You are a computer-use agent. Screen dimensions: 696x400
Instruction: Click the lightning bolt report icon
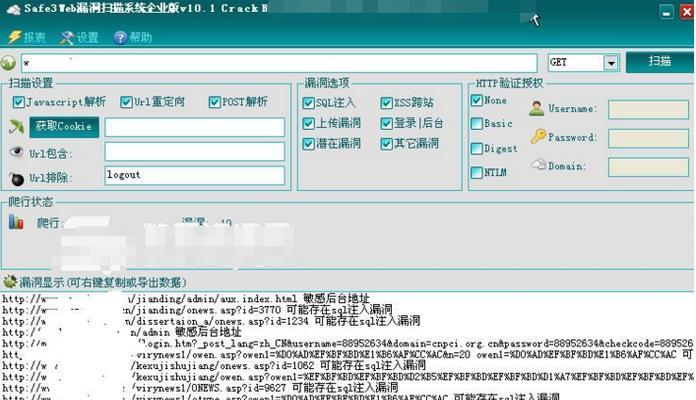(x=14, y=37)
